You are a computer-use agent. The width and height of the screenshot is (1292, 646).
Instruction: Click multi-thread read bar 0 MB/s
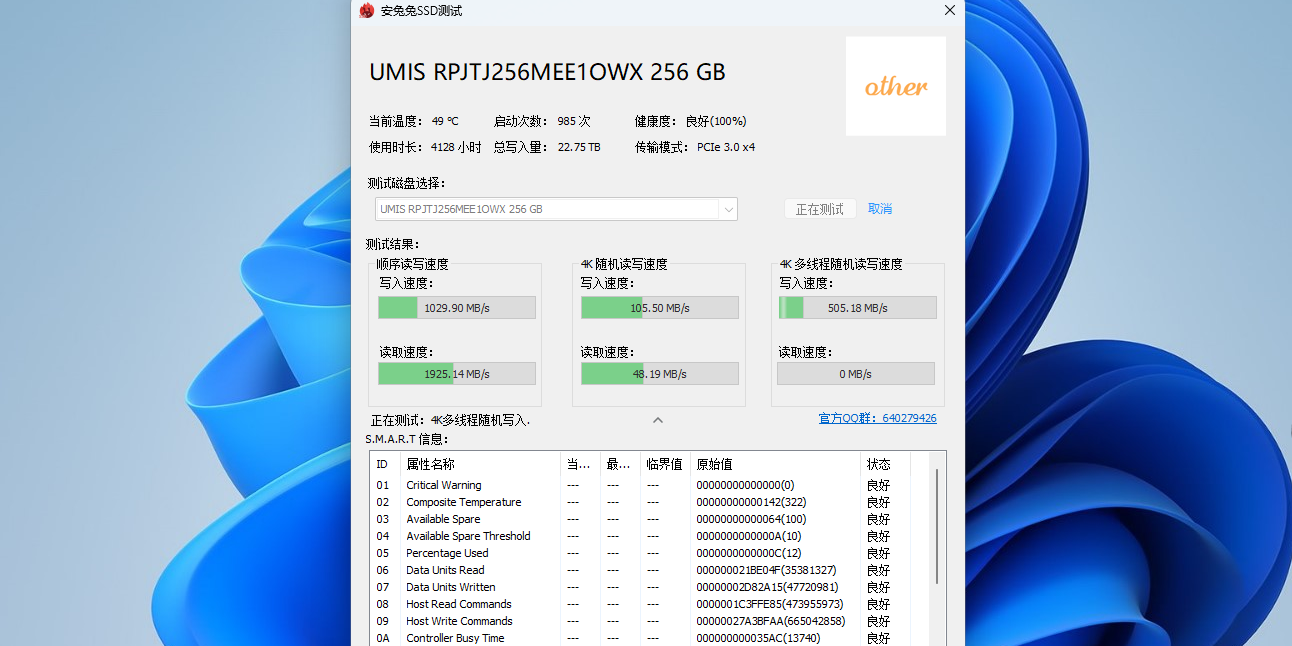(856, 374)
